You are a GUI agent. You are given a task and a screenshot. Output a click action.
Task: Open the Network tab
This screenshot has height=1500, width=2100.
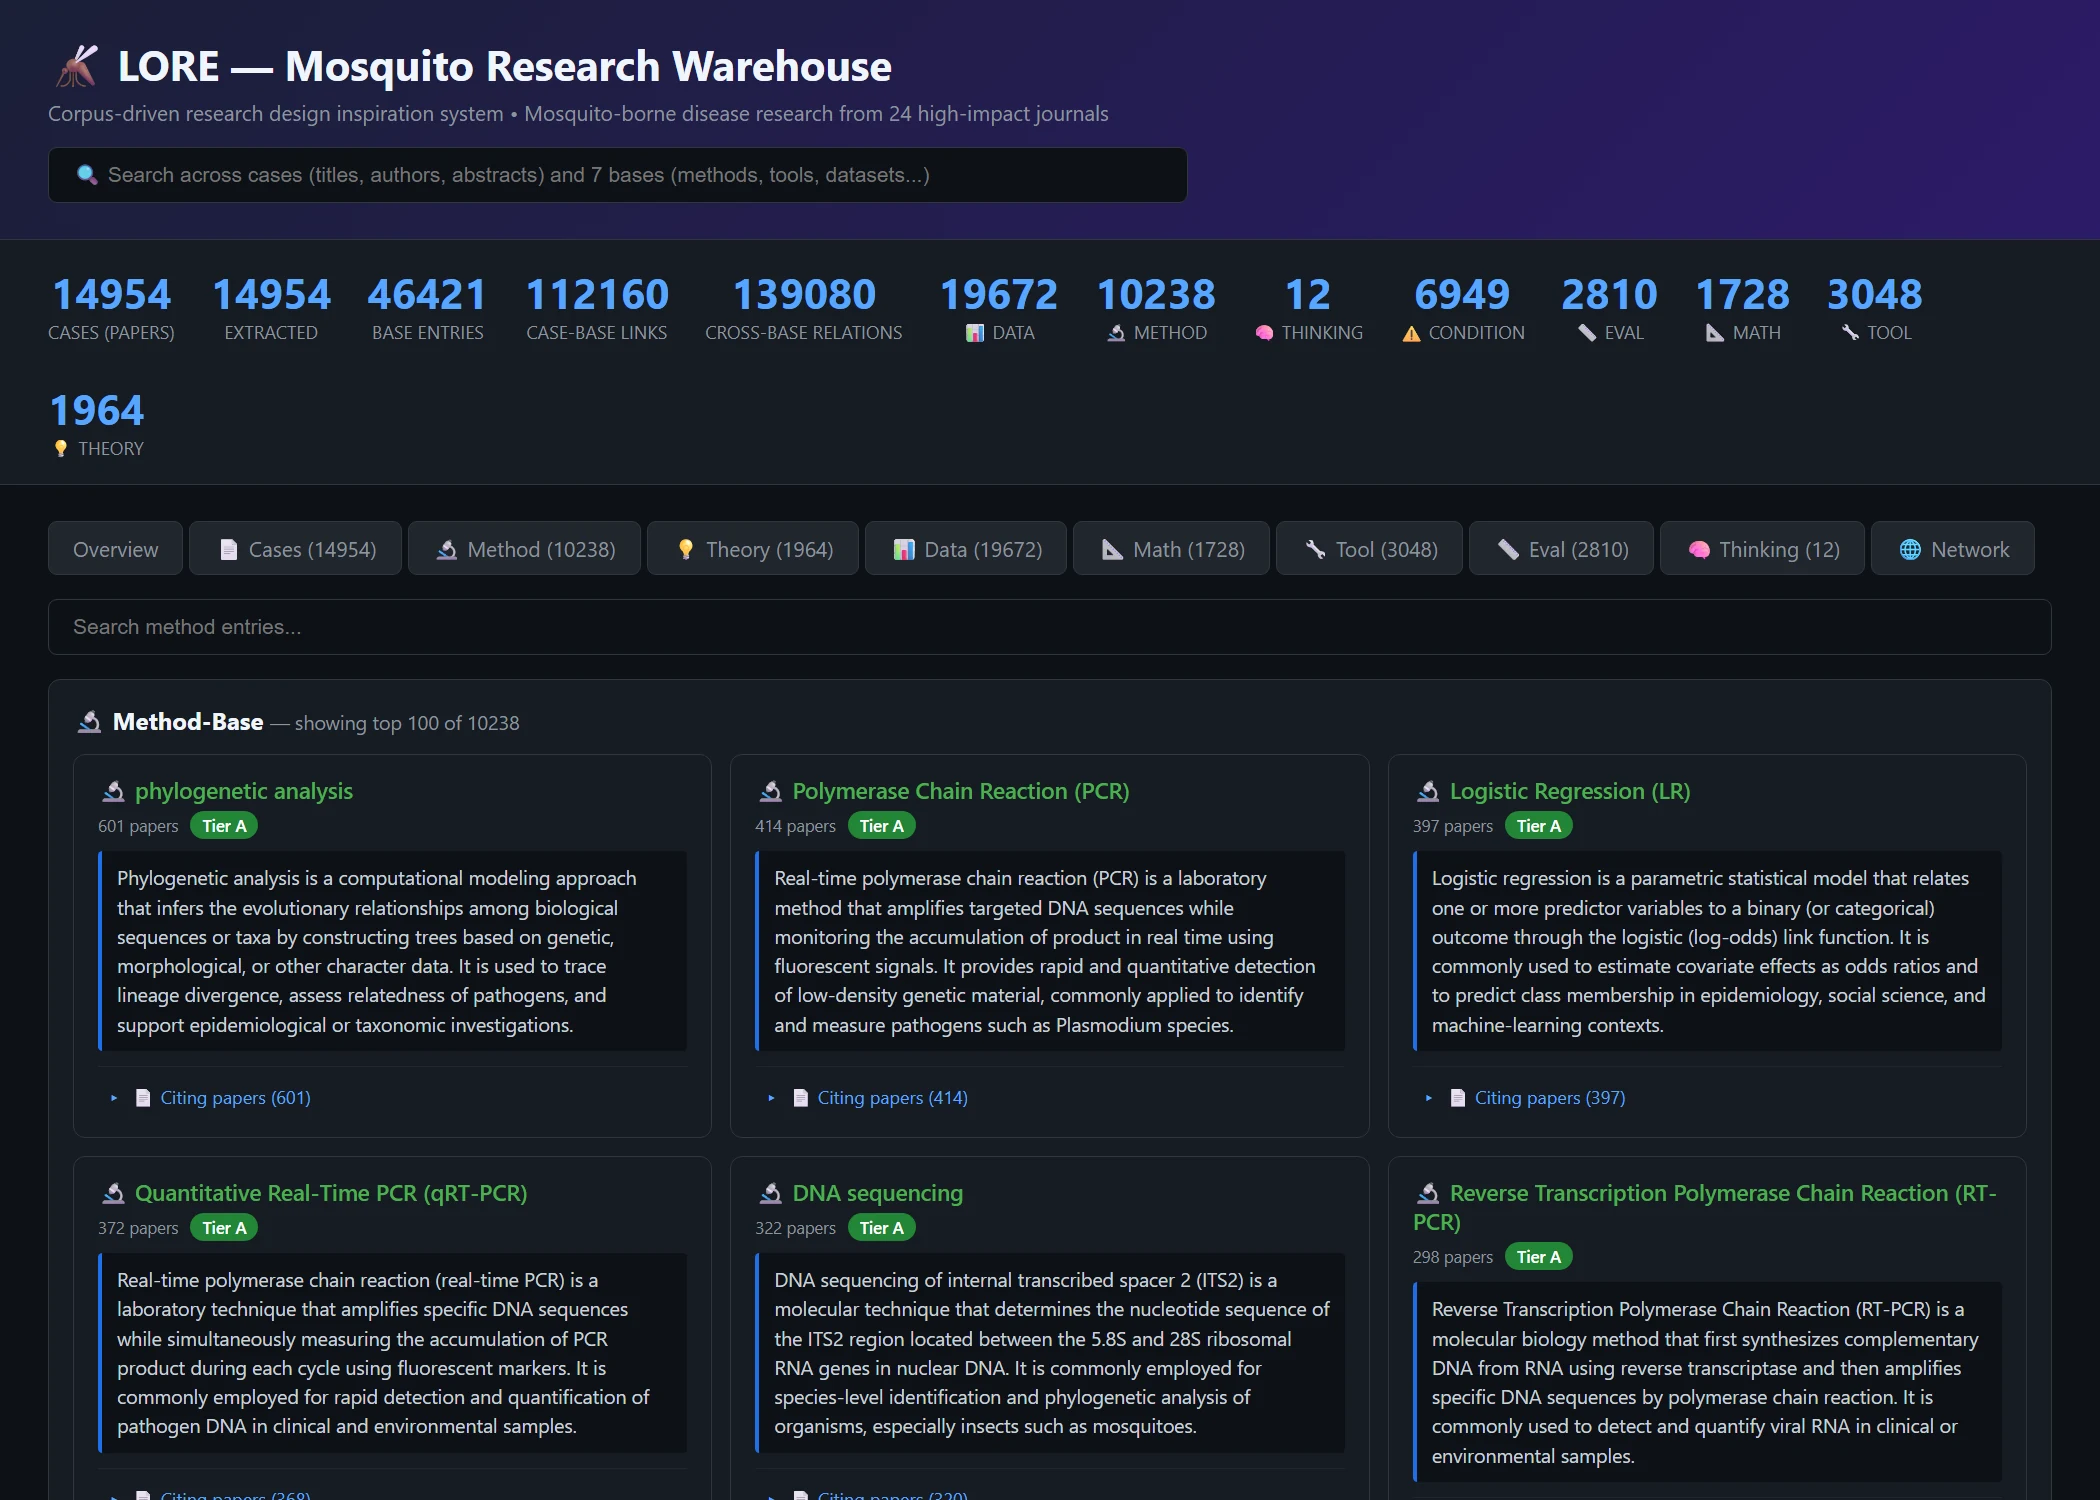(1952, 549)
